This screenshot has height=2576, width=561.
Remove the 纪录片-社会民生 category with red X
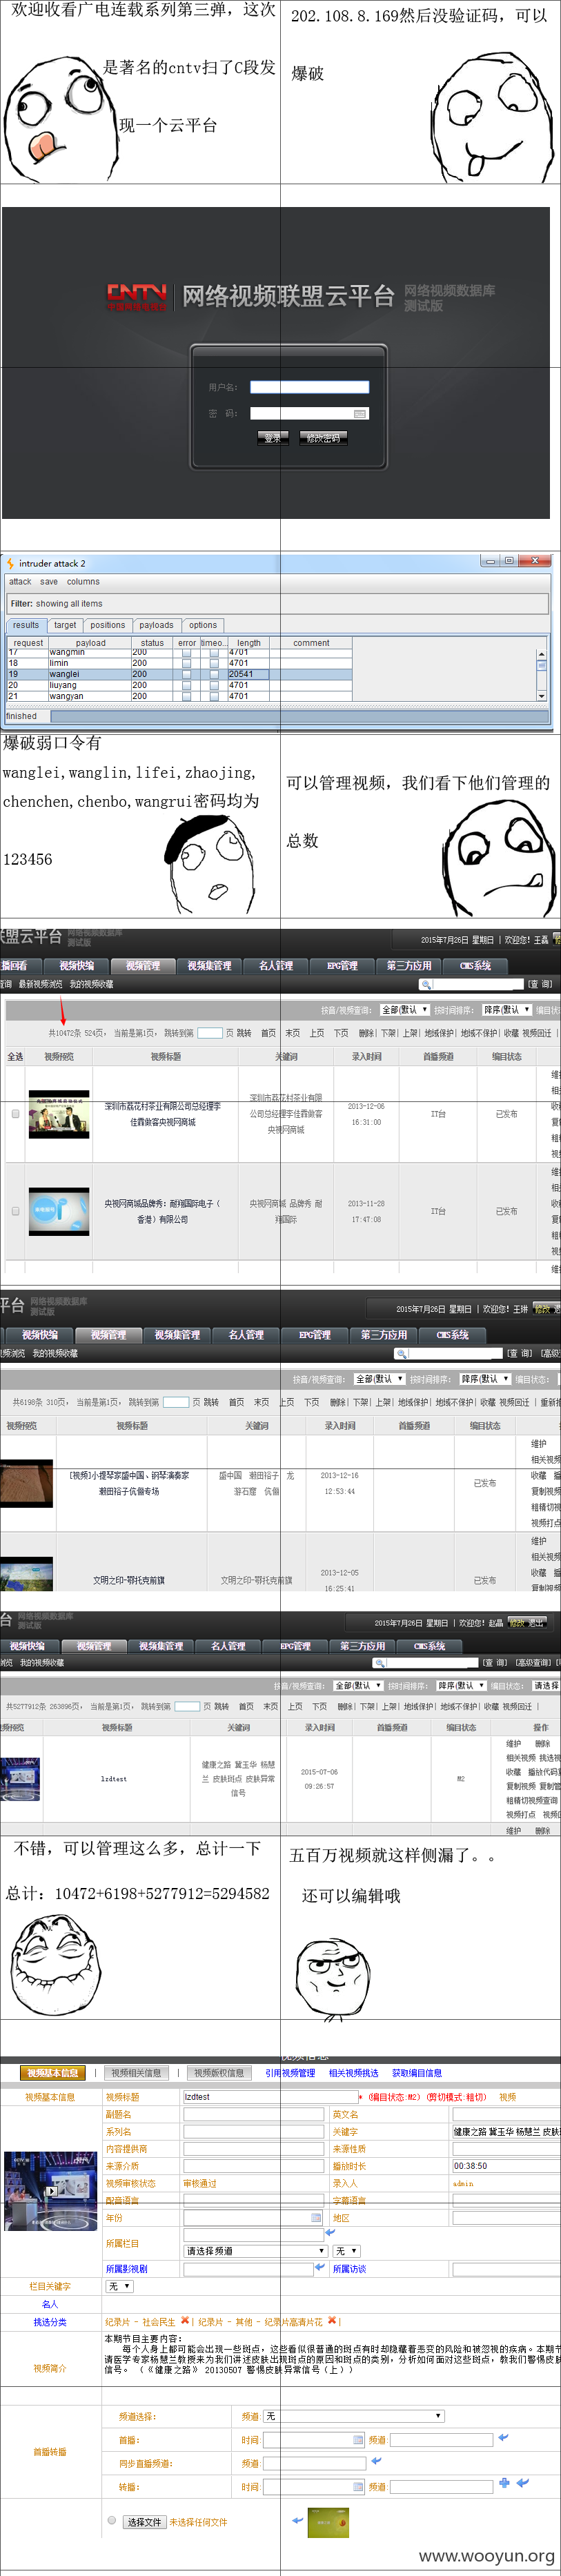[184, 2321]
